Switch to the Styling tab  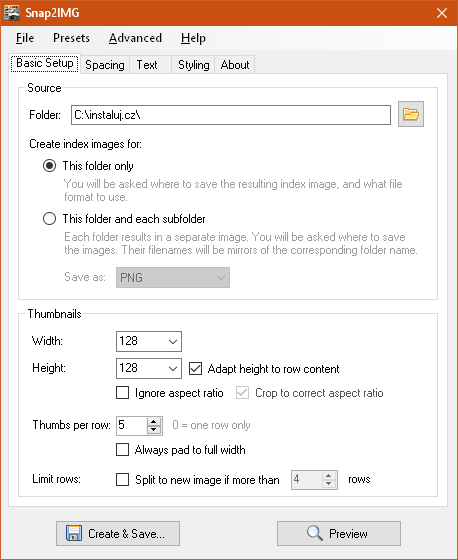(x=194, y=65)
